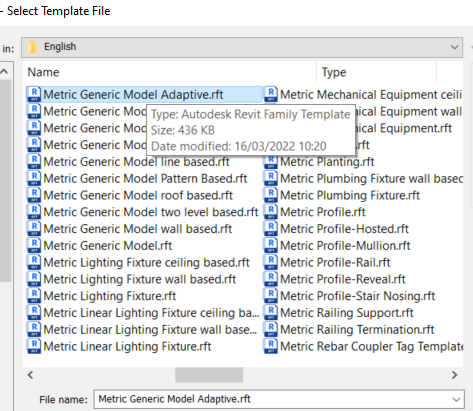Select Metric Generic Model roof based.rft

pos(138,195)
